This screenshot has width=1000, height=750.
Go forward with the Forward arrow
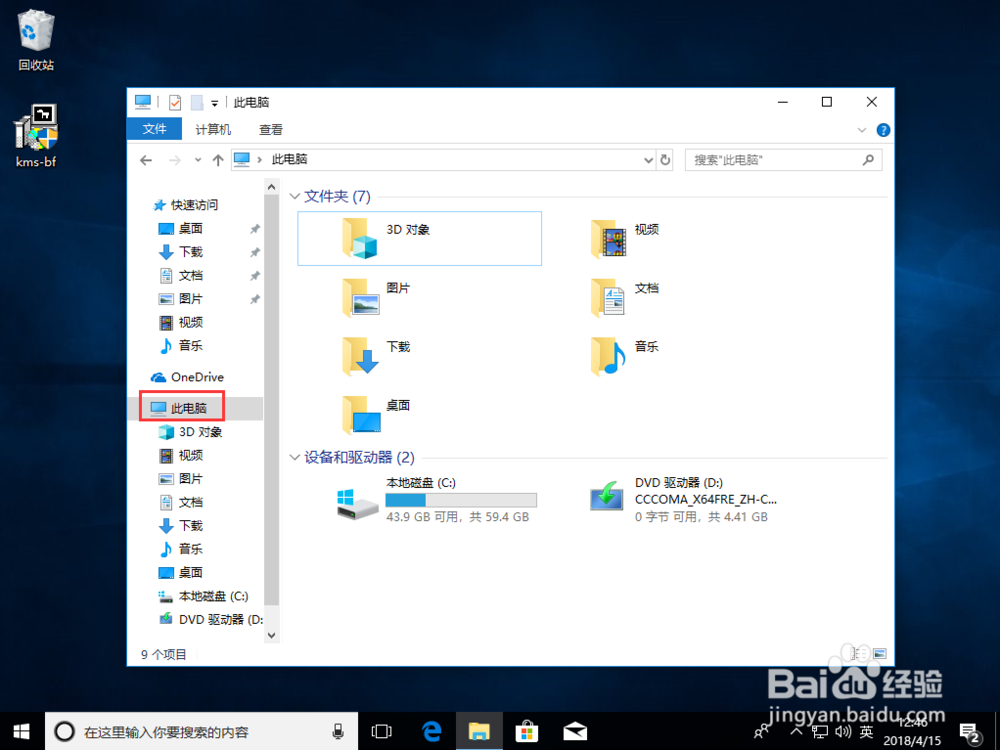174,160
